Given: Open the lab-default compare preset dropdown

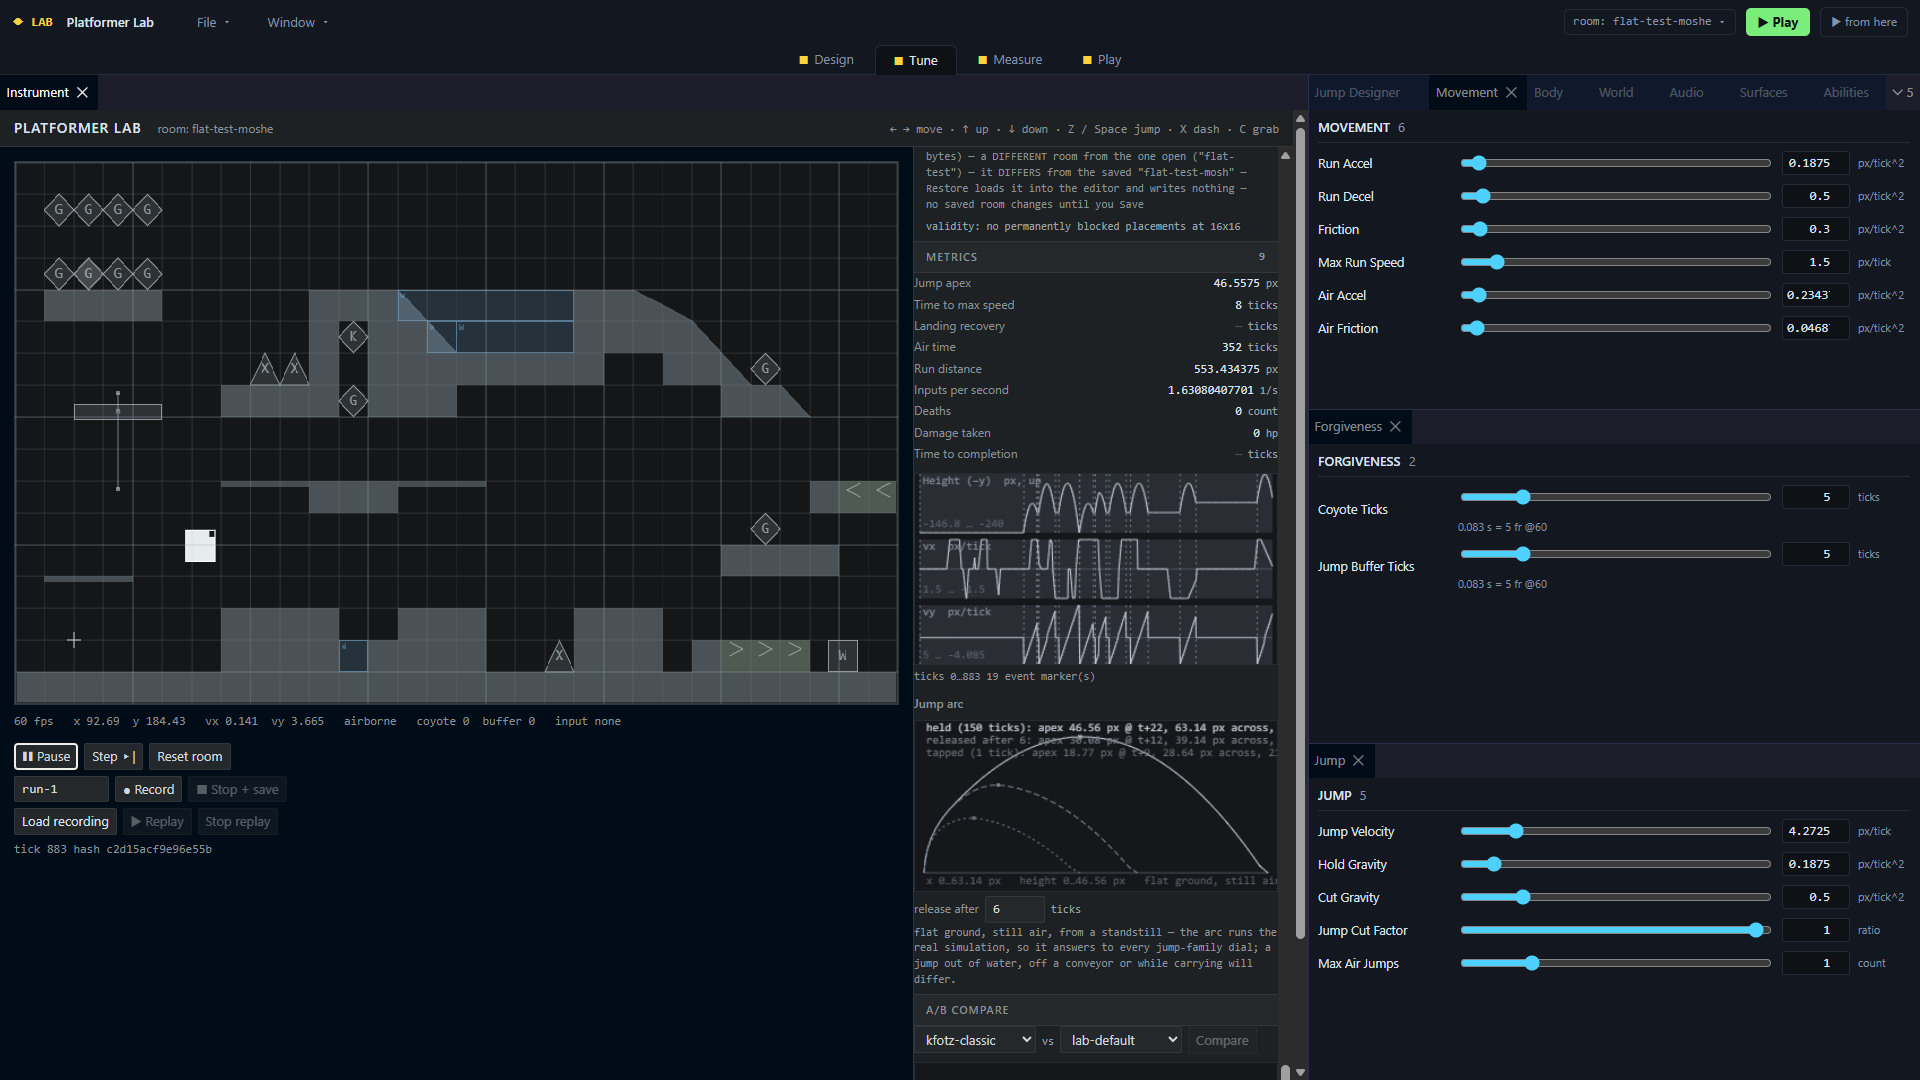Looking at the screenshot, I should [1122, 1041].
